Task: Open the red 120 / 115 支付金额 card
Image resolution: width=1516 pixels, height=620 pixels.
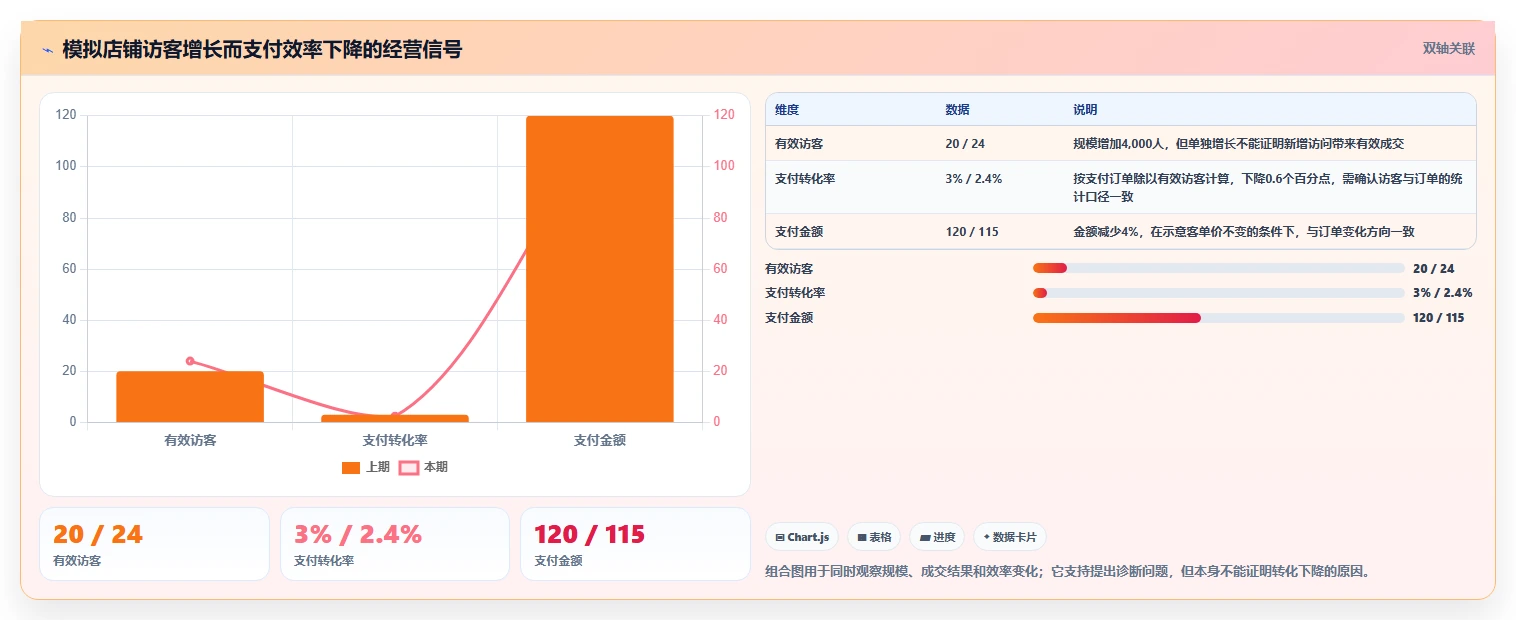Action: 635,544
